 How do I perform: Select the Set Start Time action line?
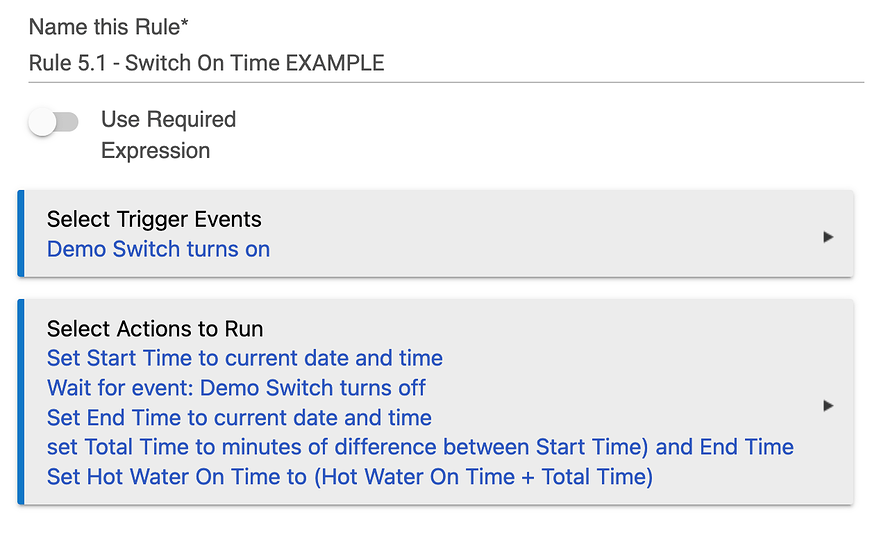pyautogui.click(x=244, y=358)
